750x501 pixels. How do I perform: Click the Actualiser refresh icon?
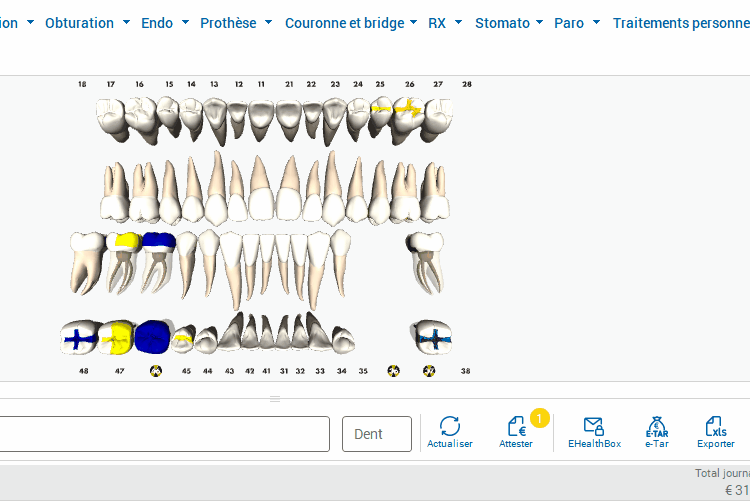tap(450, 426)
